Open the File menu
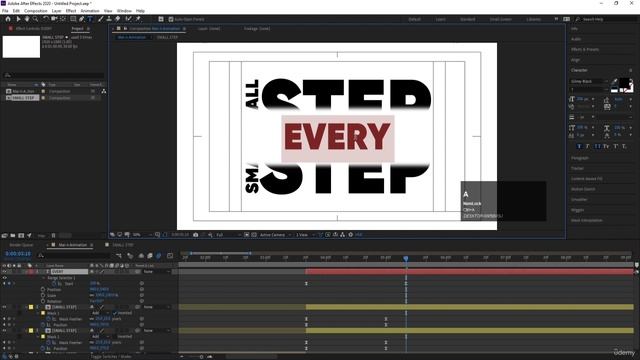 click(x=5, y=11)
